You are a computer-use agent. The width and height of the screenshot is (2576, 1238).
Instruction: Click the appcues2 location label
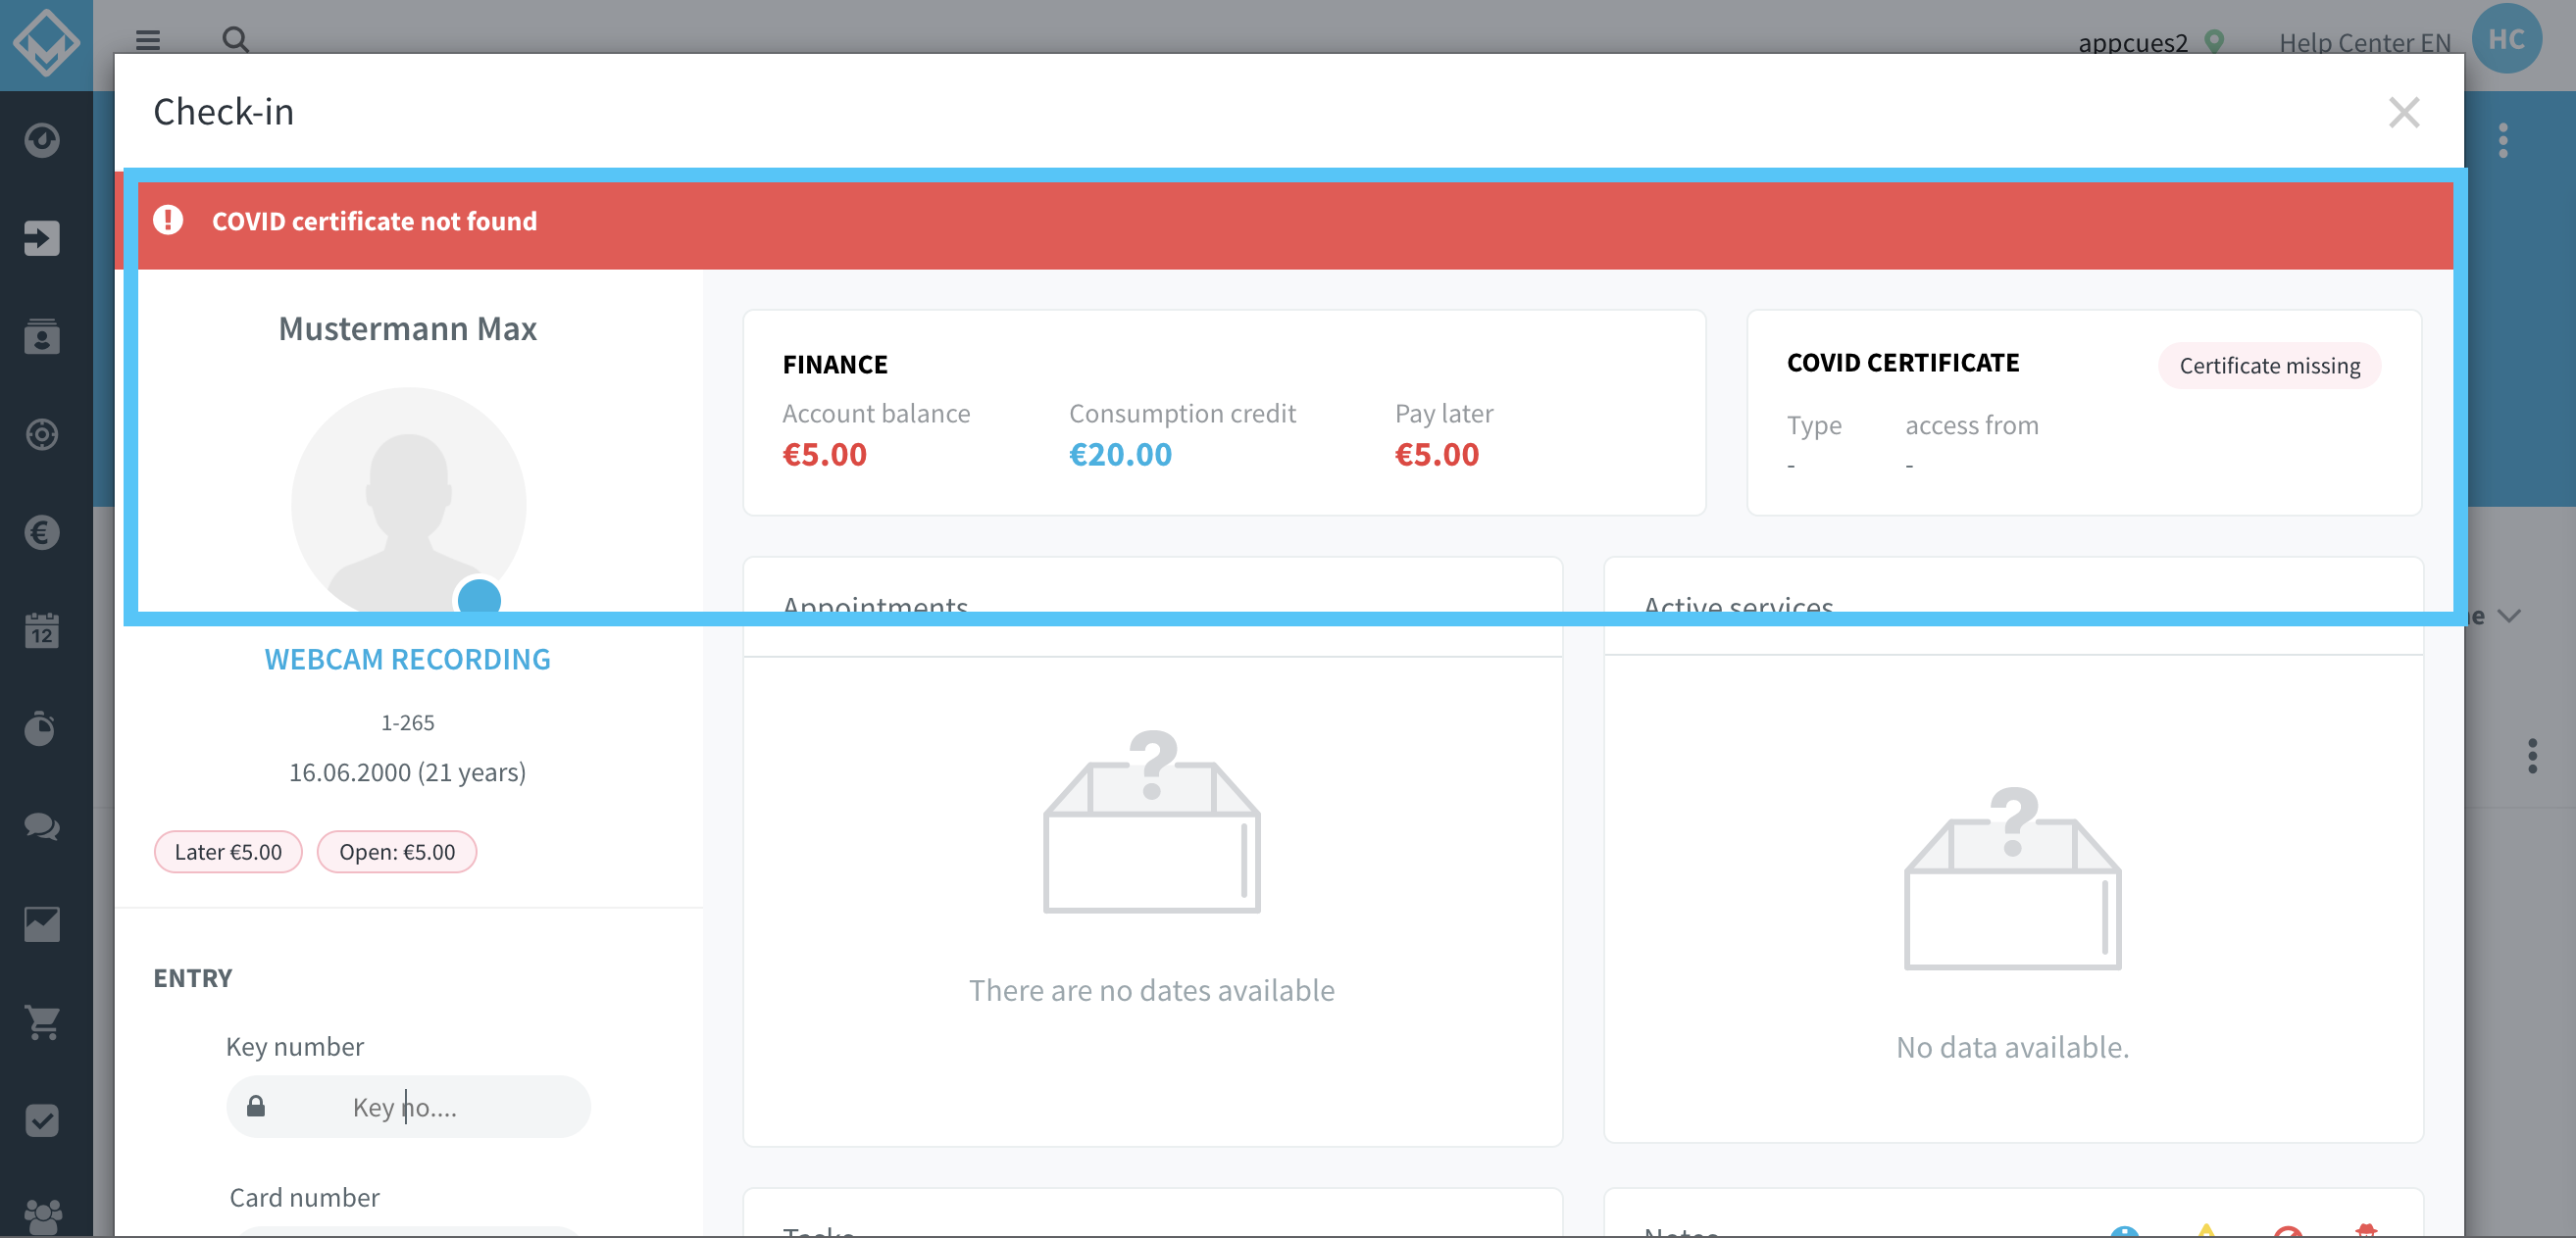pyautogui.click(x=2132, y=43)
